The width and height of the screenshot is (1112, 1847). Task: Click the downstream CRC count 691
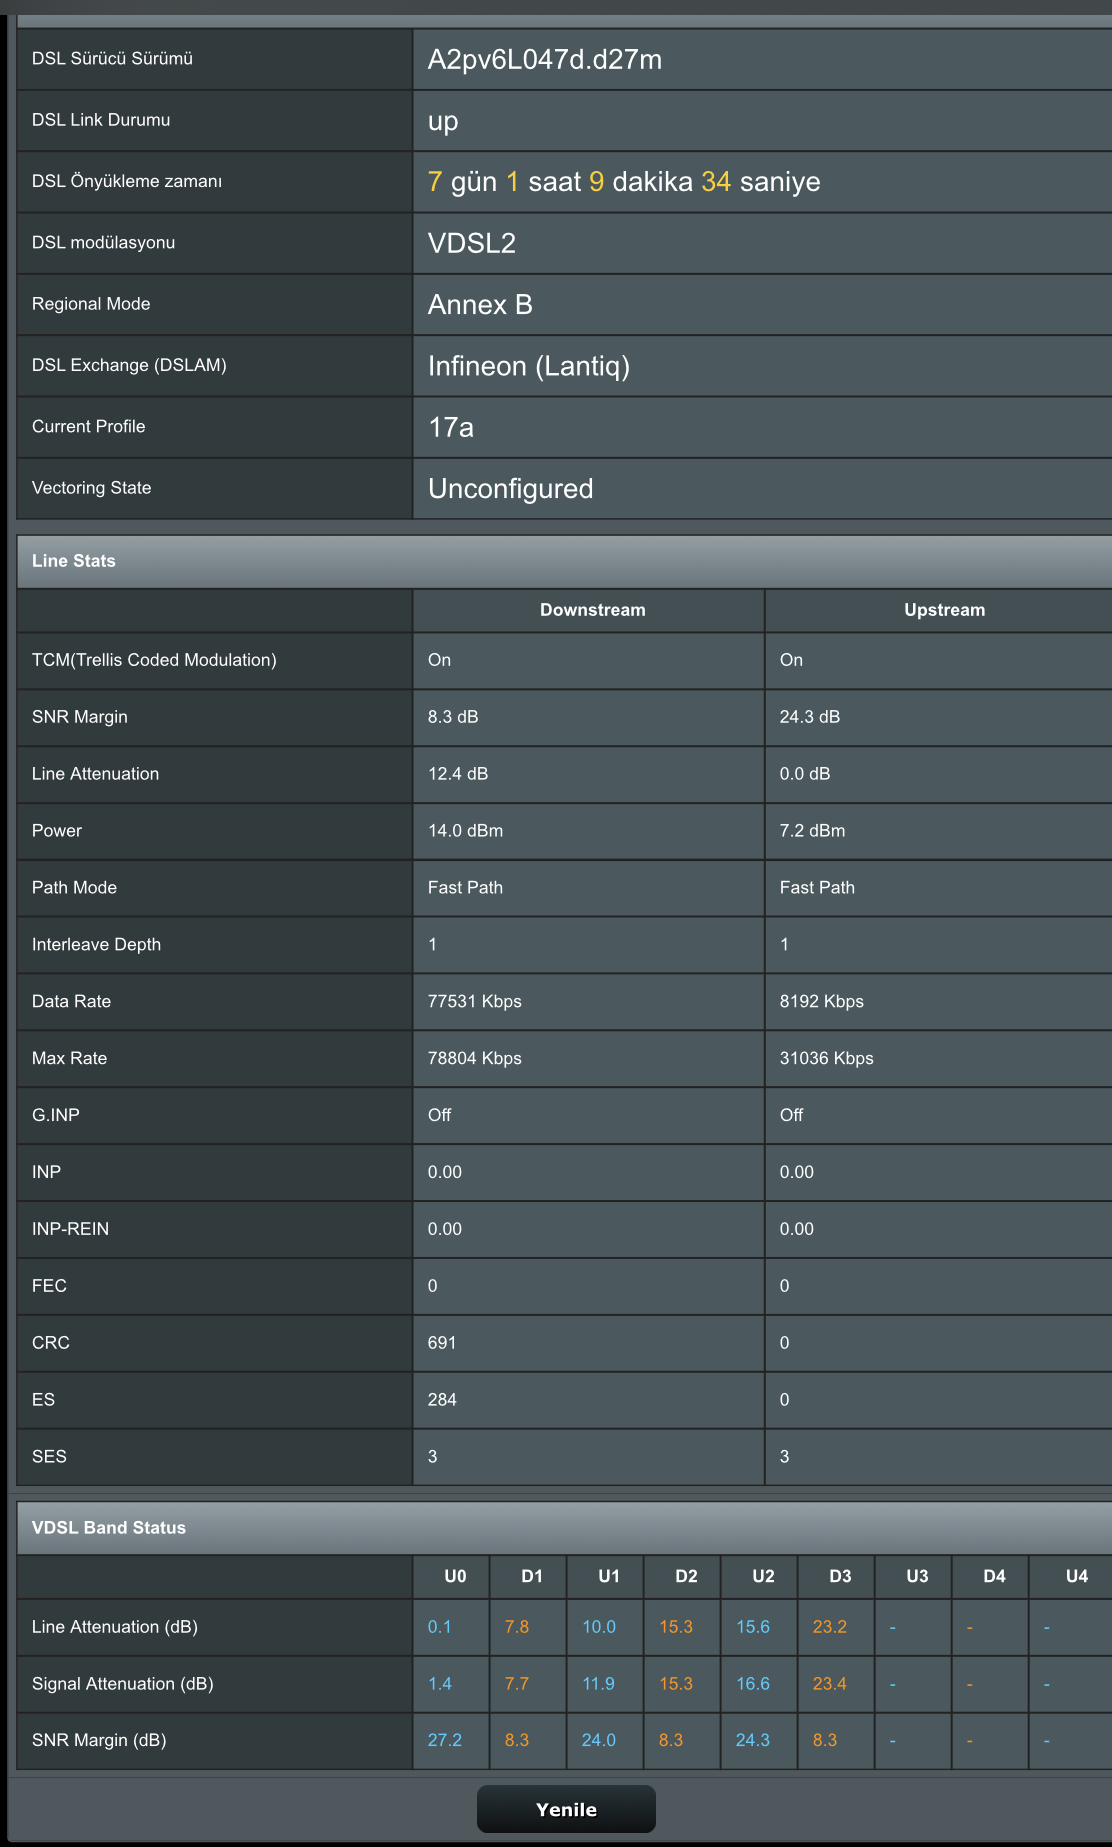click(x=442, y=1343)
